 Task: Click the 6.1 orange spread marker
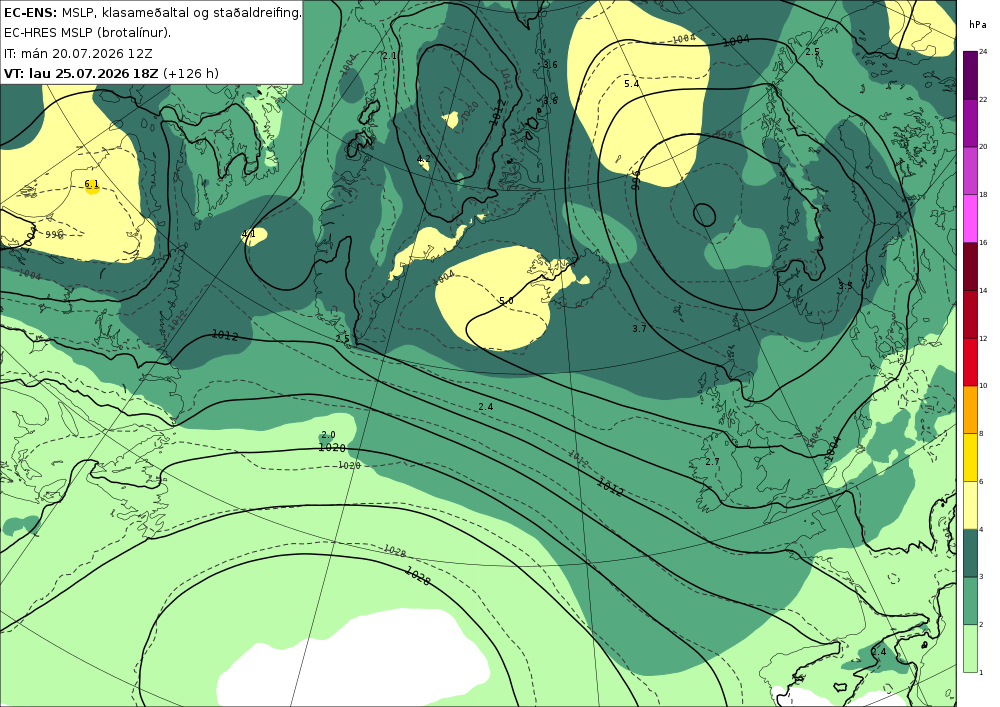[92, 186]
